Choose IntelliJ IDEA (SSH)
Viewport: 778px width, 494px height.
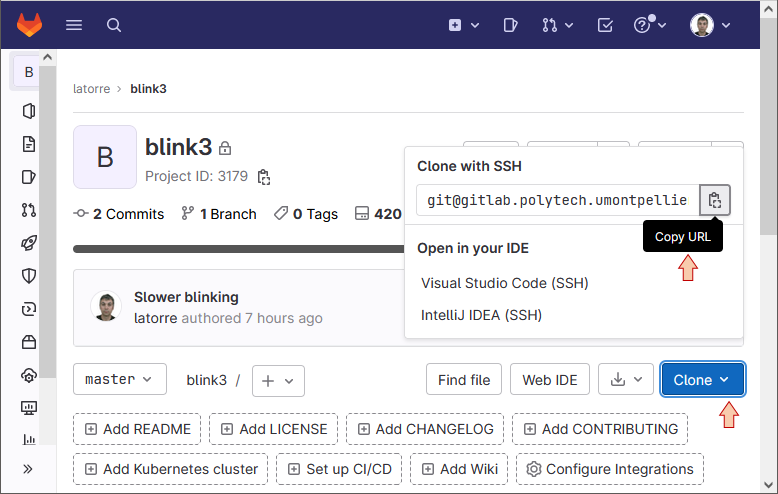[x=481, y=315]
